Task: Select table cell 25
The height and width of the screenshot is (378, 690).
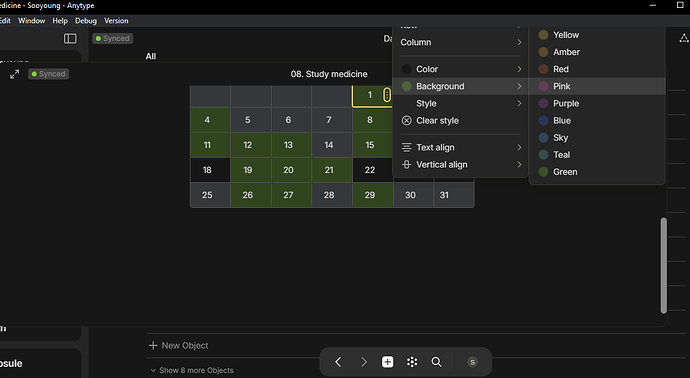Action: coord(210,195)
